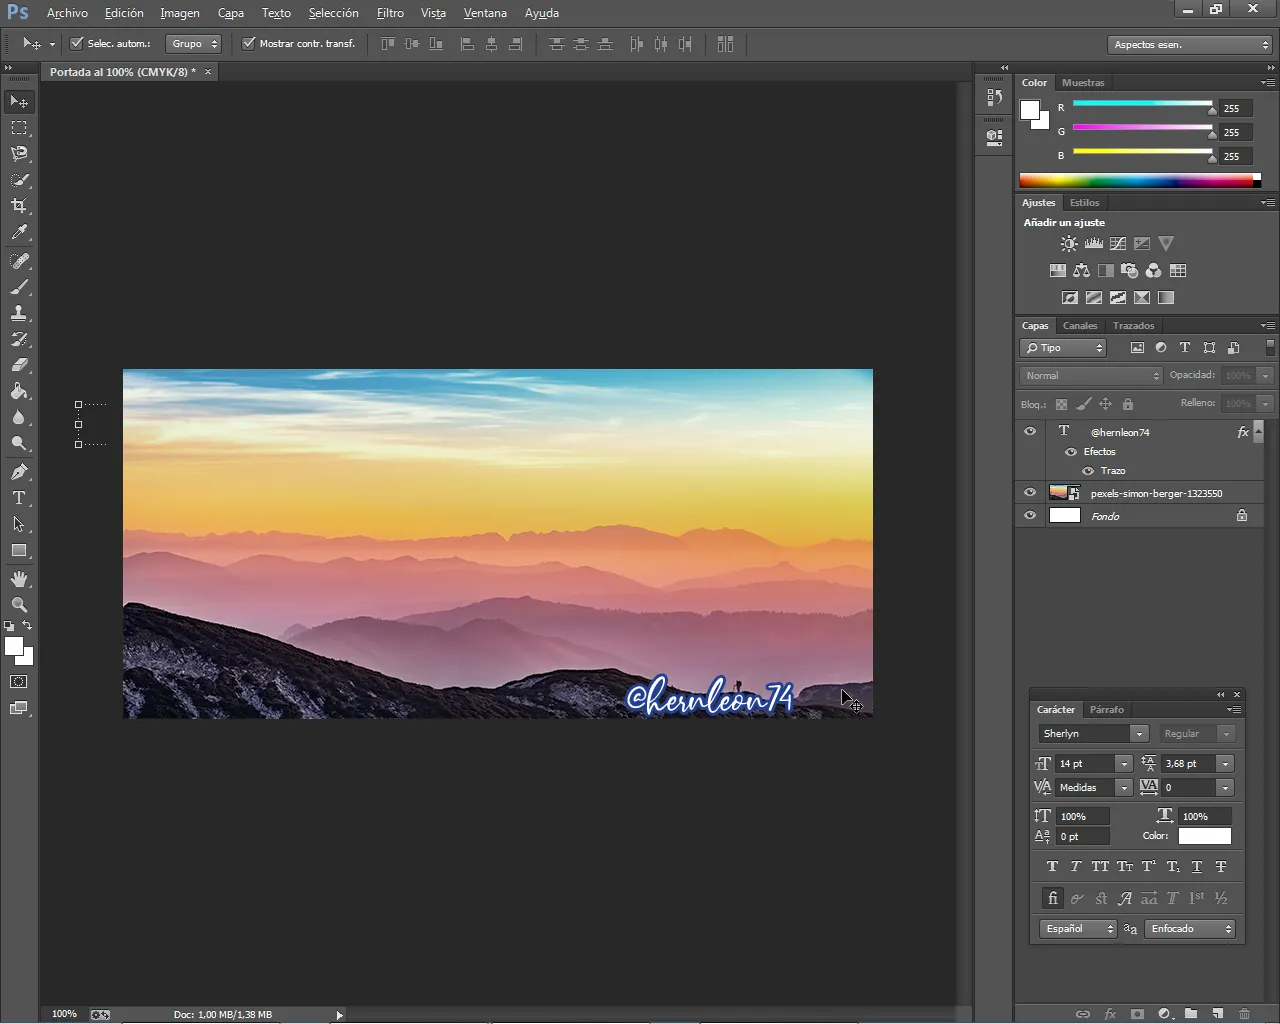The image size is (1280, 1024).
Task: Open the Filtro menu
Action: [x=390, y=13]
